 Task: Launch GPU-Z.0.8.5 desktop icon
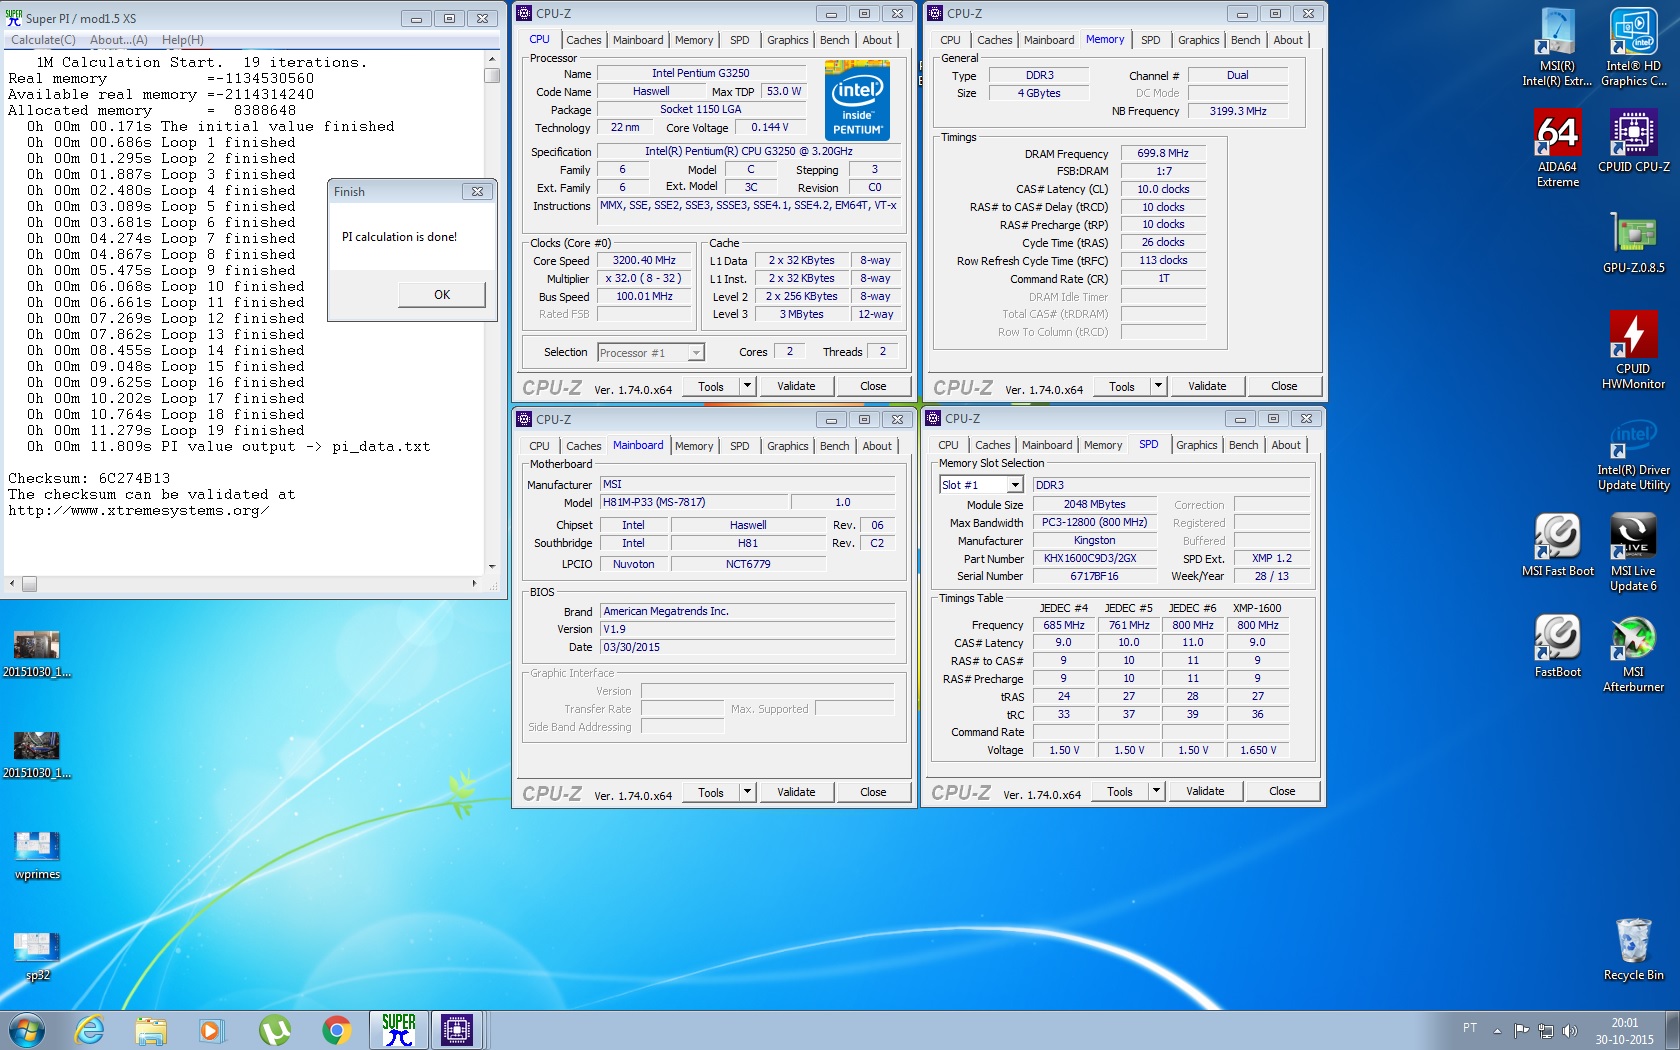pyautogui.click(x=1633, y=243)
